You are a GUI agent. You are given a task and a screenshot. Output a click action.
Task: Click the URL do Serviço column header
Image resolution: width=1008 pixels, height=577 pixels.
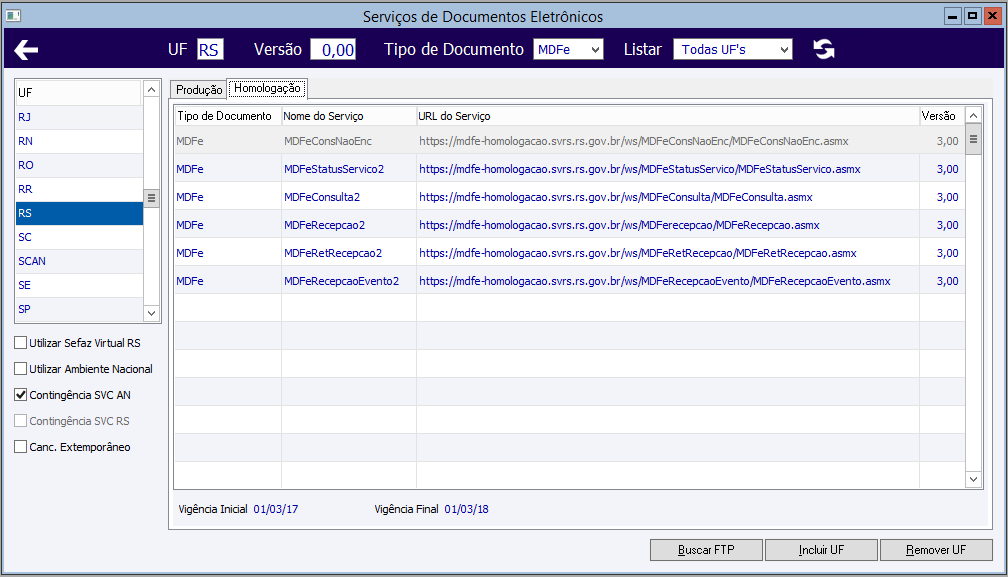[667, 116]
